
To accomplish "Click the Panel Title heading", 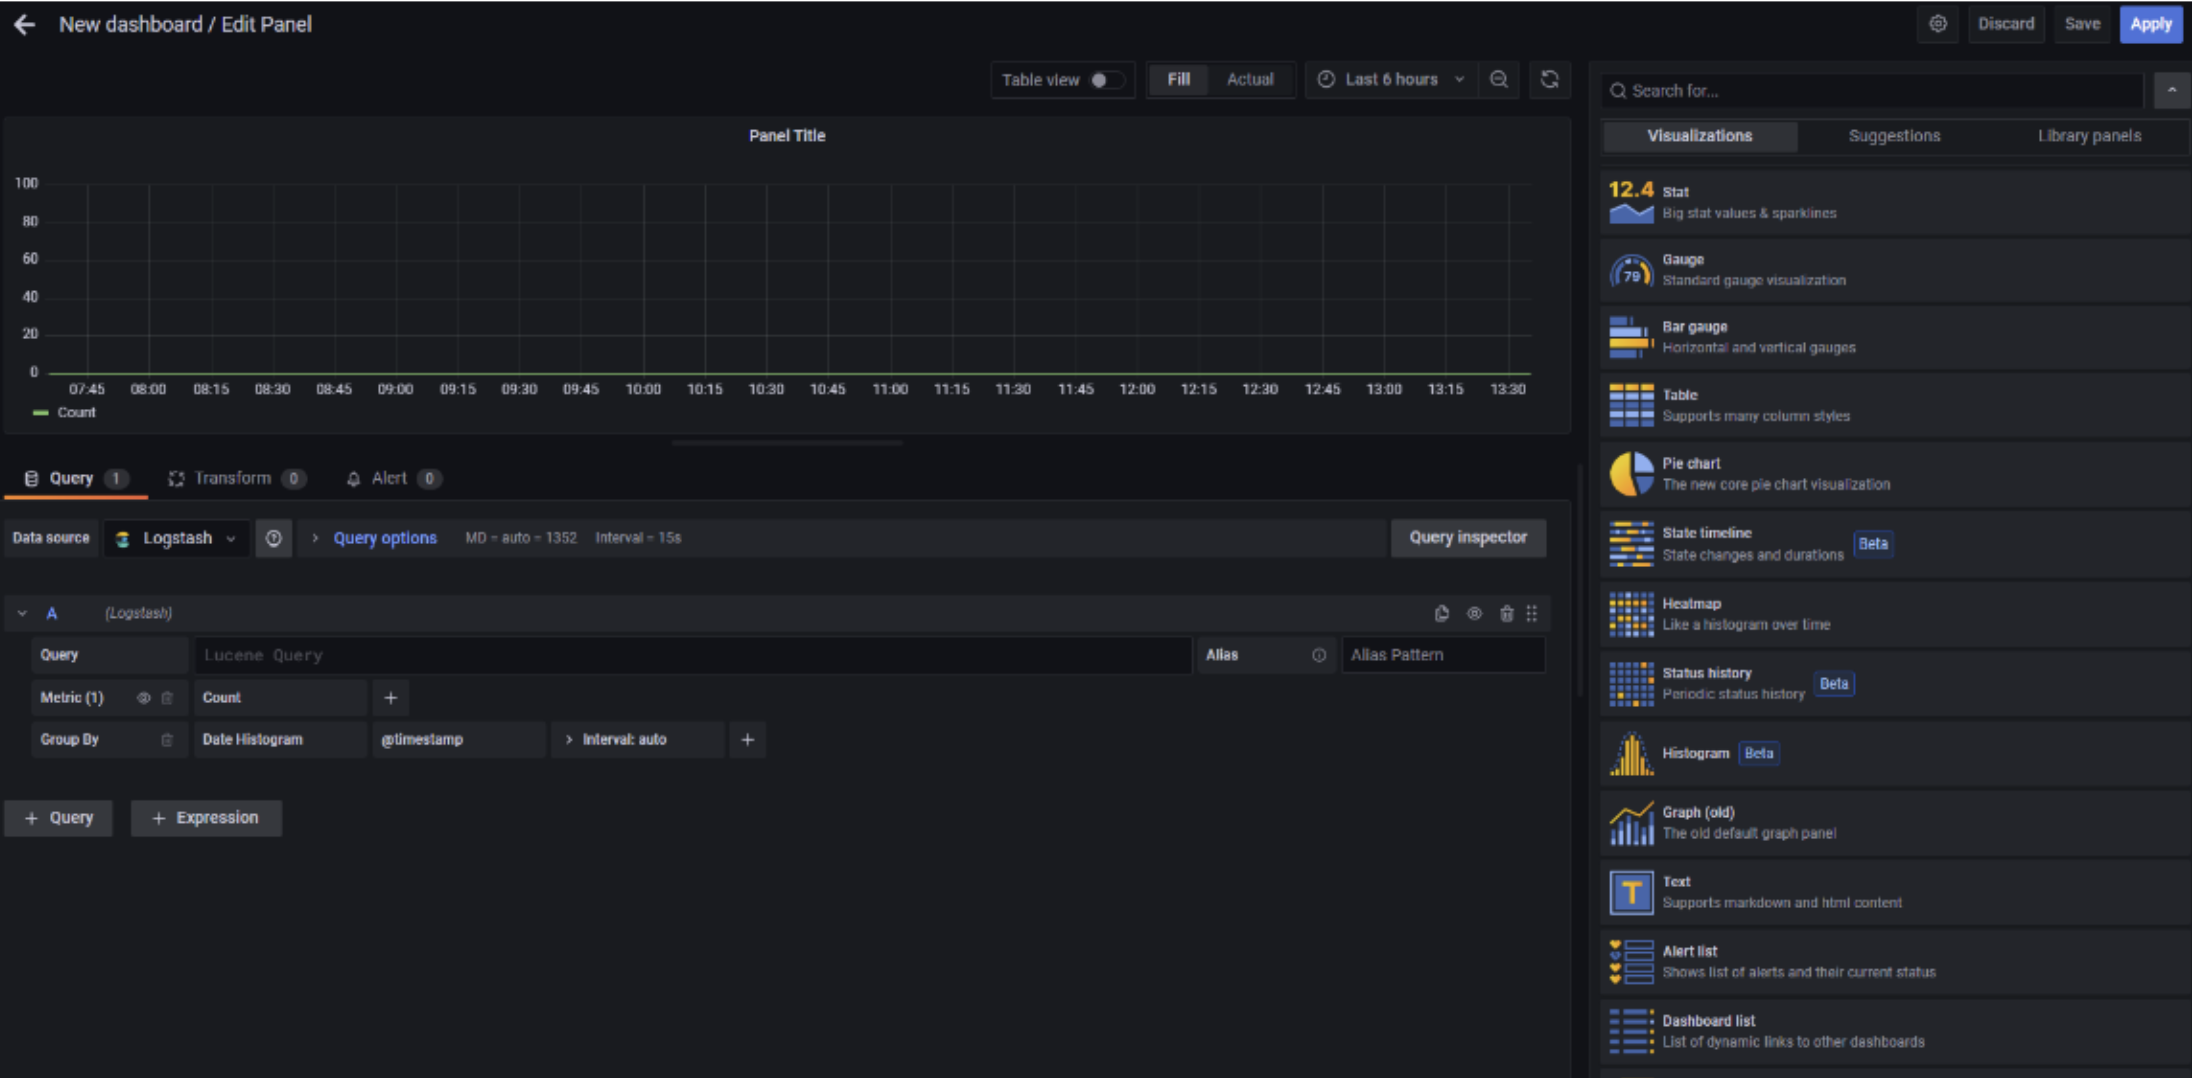I will [787, 136].
